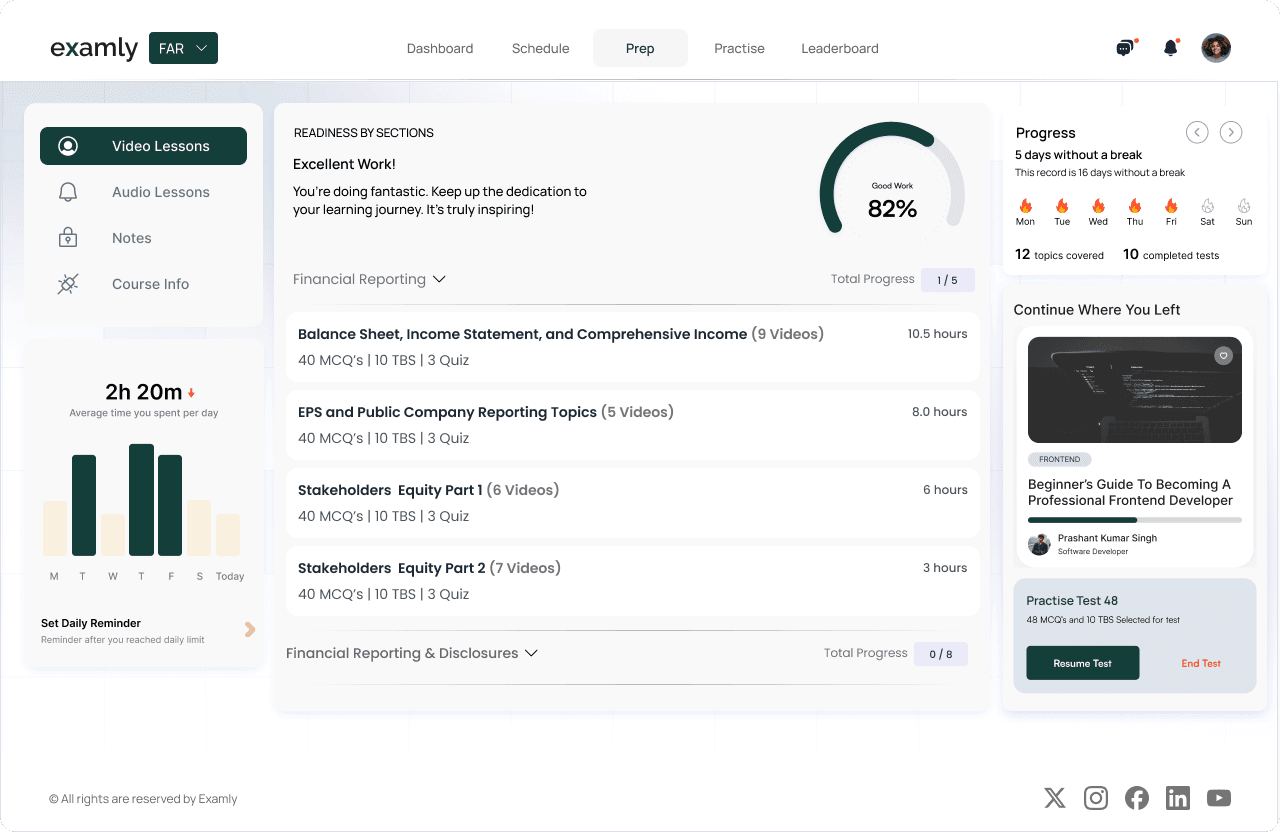Image resolution: width=1280 pixels, height=832 pixels.
Task: Select the Video Lessons sidebar icon
Action: pyautogui.click(x=67, y=145)
